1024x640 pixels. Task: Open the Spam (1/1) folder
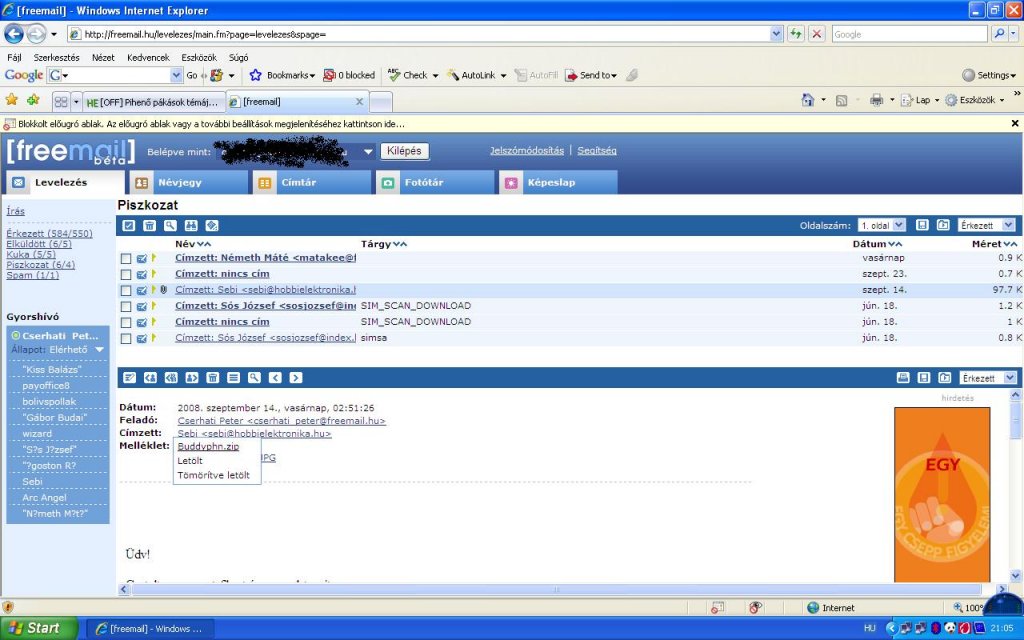33,275
